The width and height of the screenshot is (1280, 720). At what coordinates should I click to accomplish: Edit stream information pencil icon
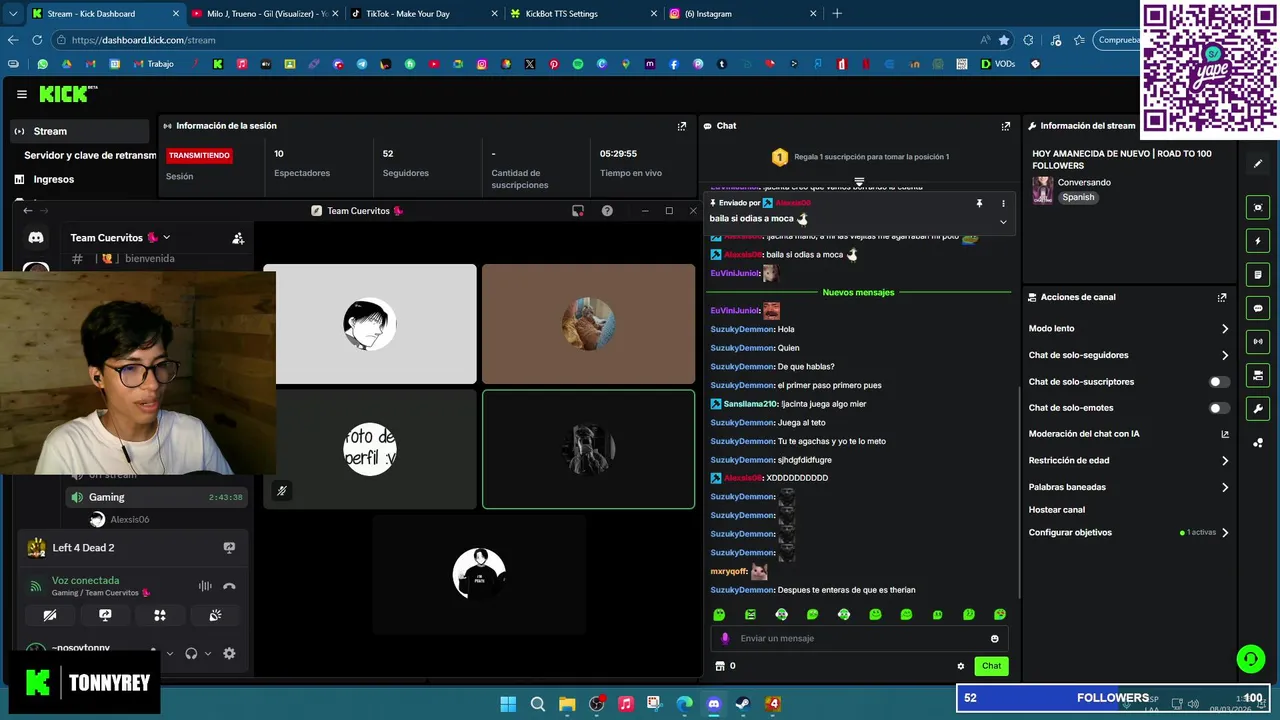point(1258,163)
